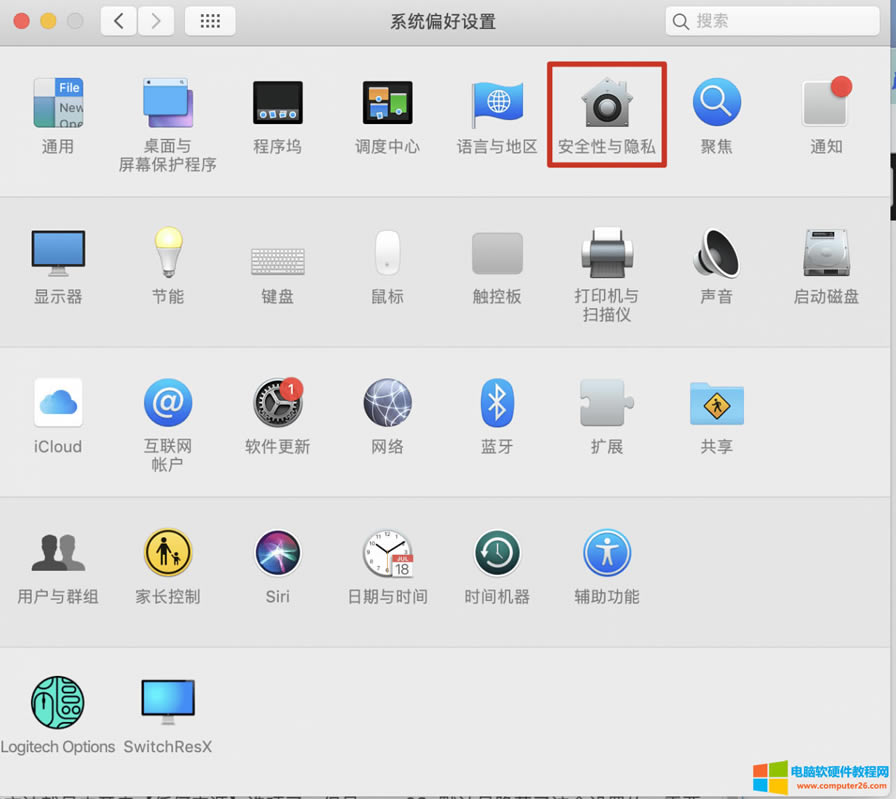
Task: Focus the 搜索 search field
Action: point(772,21)
